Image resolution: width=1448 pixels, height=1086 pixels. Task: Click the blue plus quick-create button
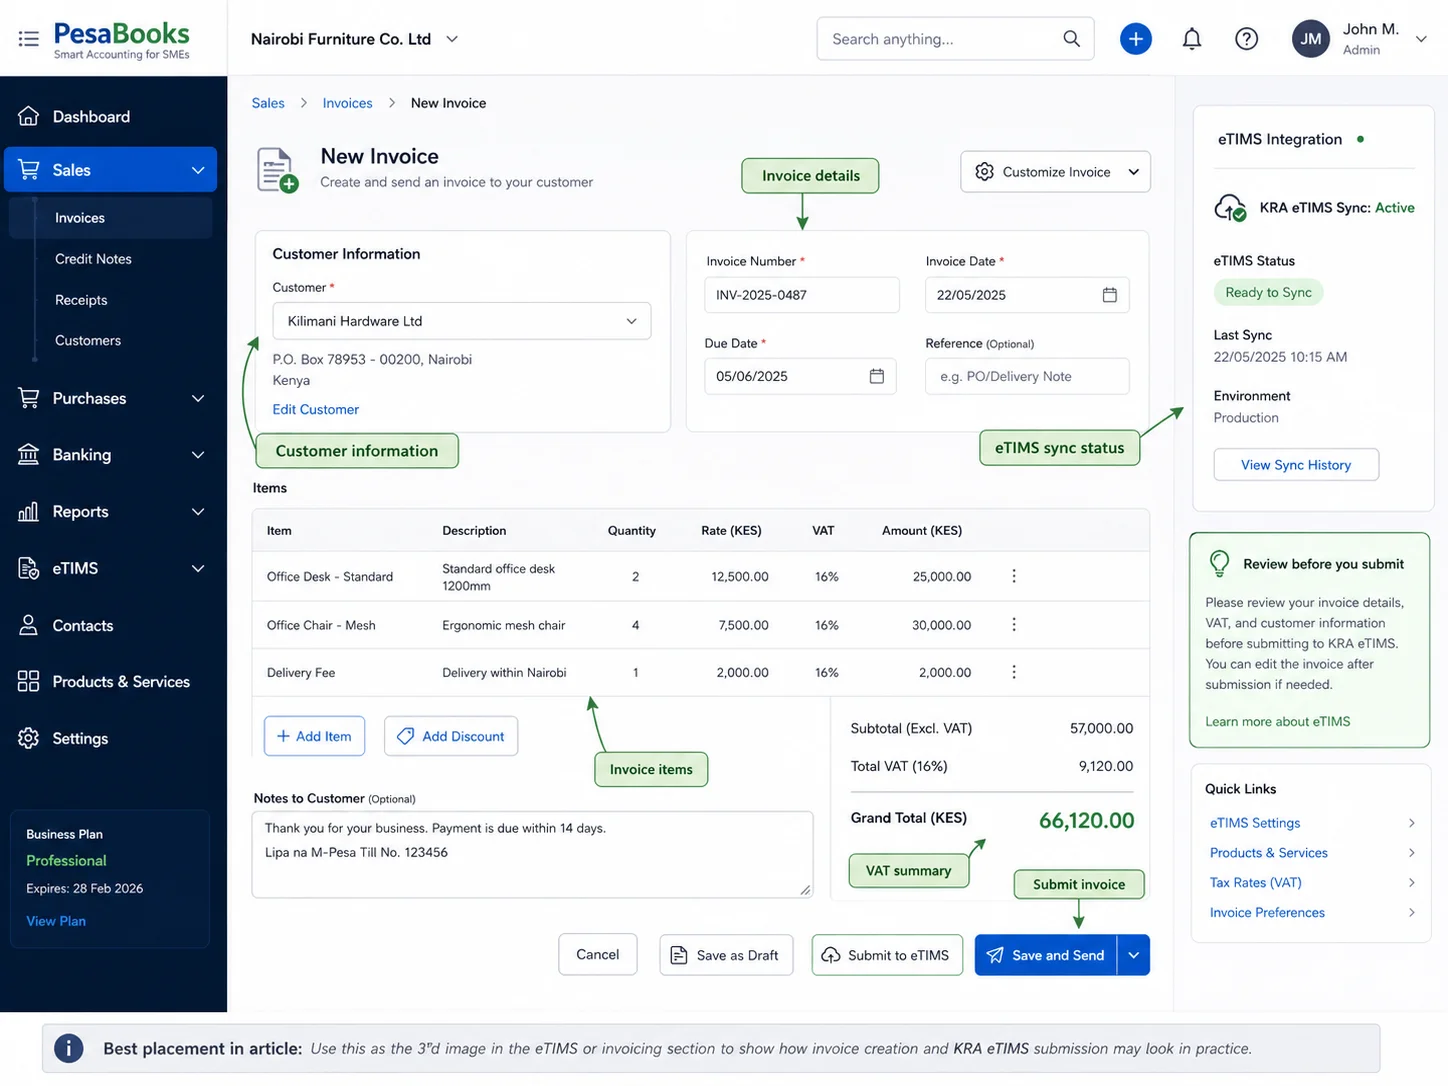point(1135,39)
